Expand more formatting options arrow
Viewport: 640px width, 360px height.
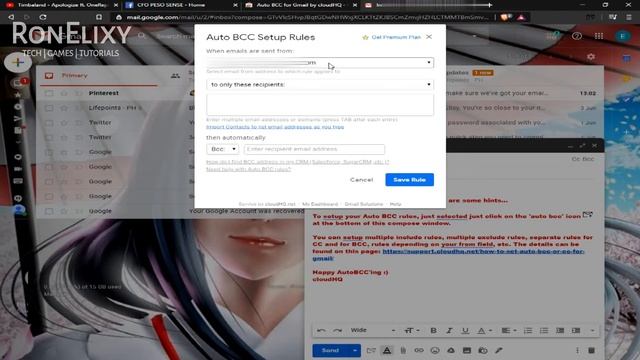pos(592,330)
